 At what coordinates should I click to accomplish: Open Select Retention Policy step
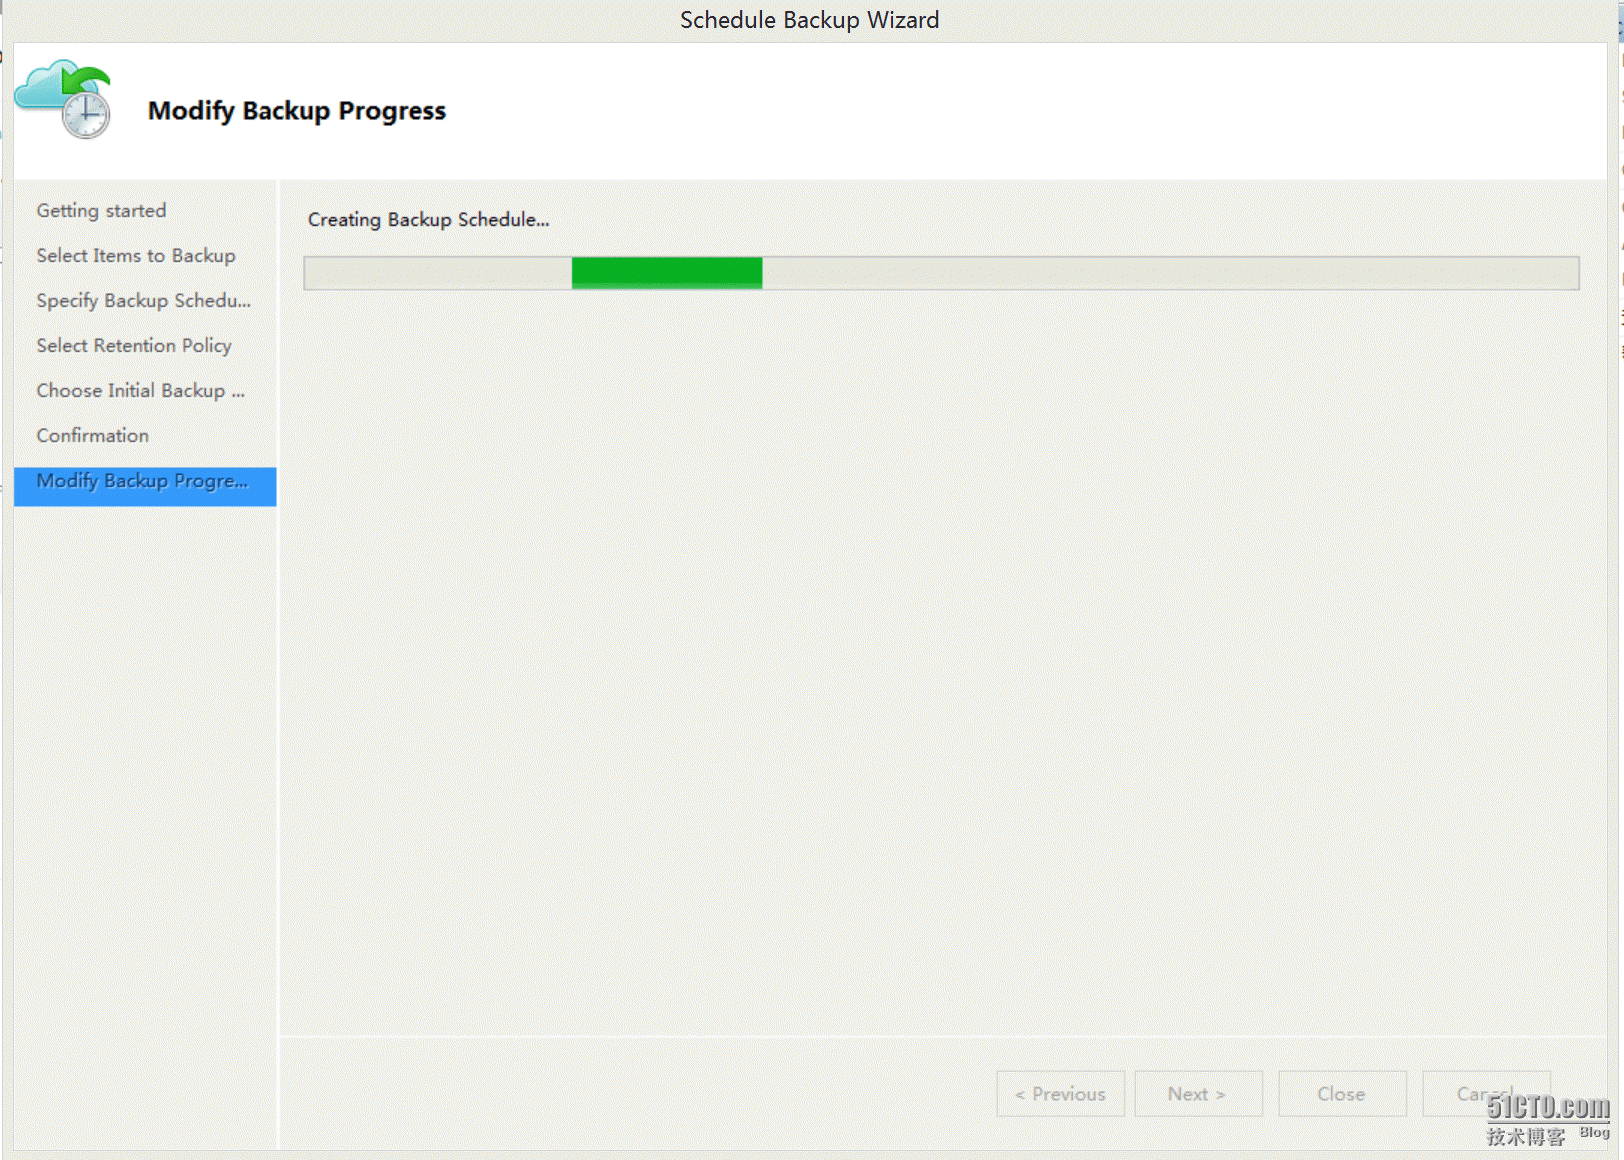pos(134,346)
